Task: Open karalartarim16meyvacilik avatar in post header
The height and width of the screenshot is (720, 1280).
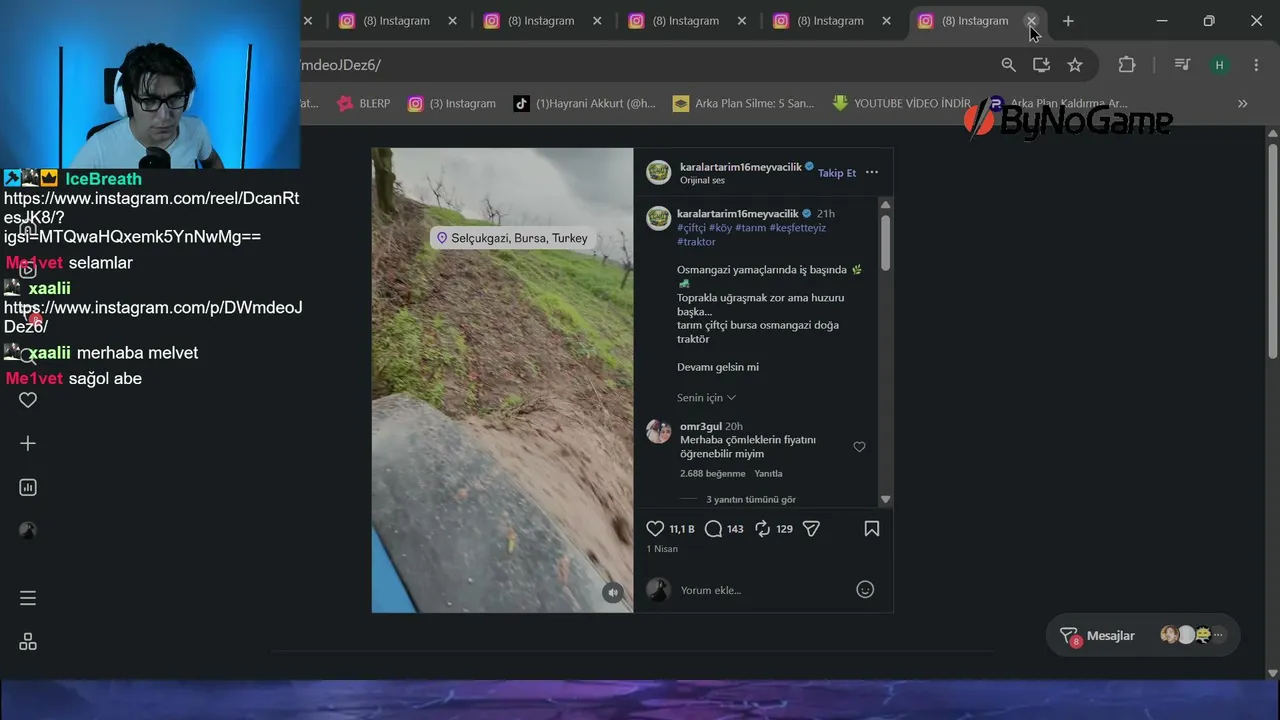Action: pyautogui.click(x=658, y=172)
